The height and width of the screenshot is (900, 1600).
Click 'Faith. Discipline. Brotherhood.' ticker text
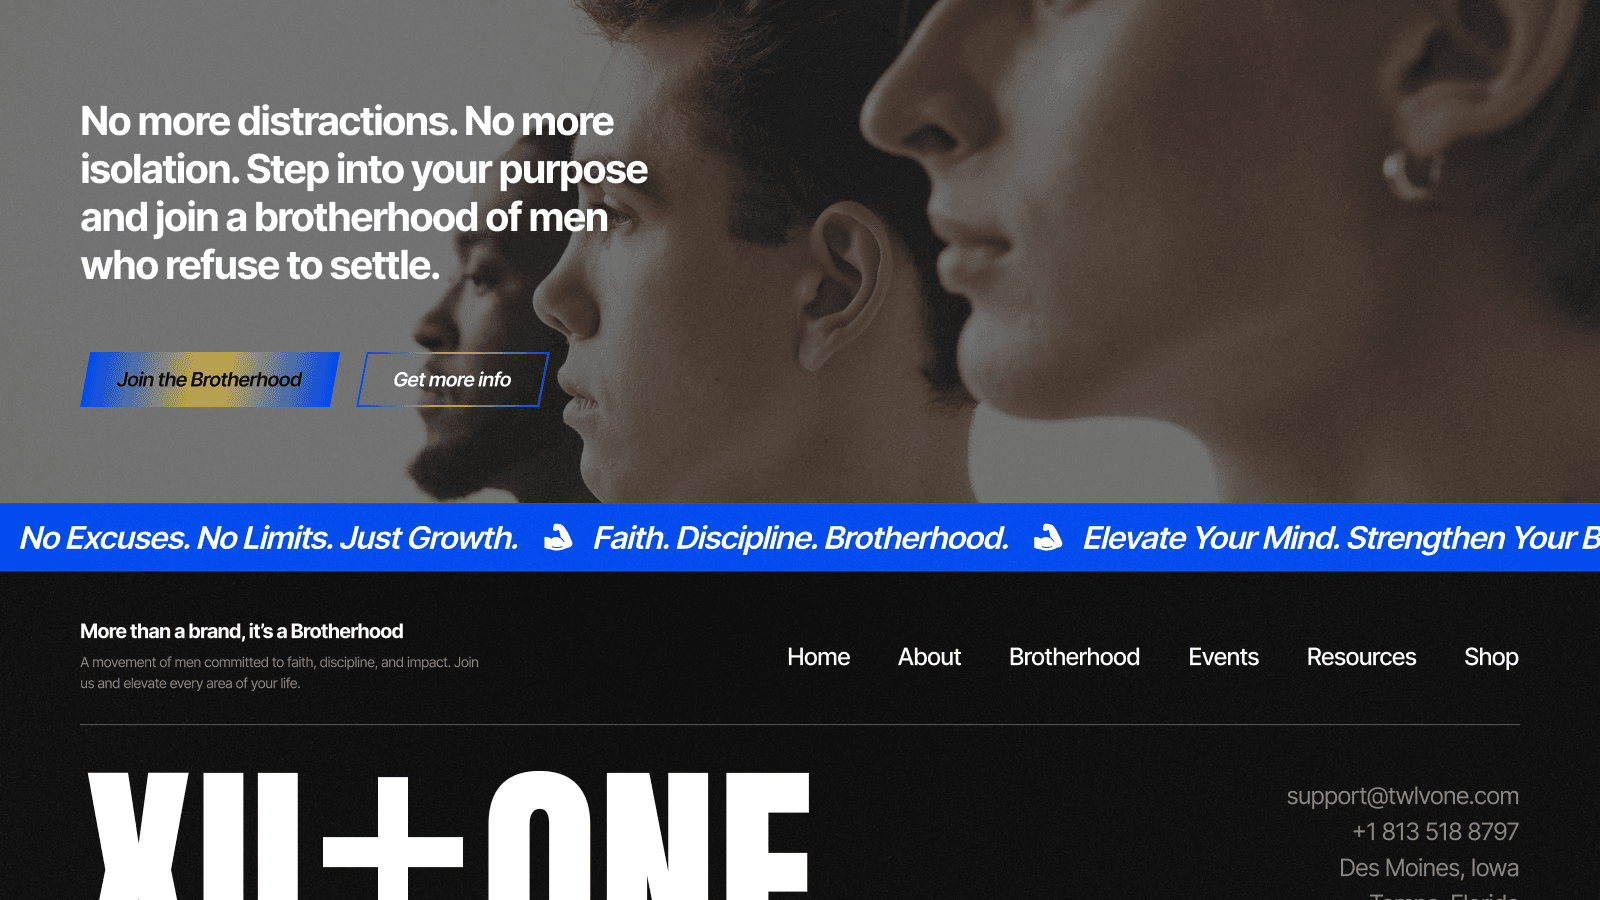click(801, 538)
